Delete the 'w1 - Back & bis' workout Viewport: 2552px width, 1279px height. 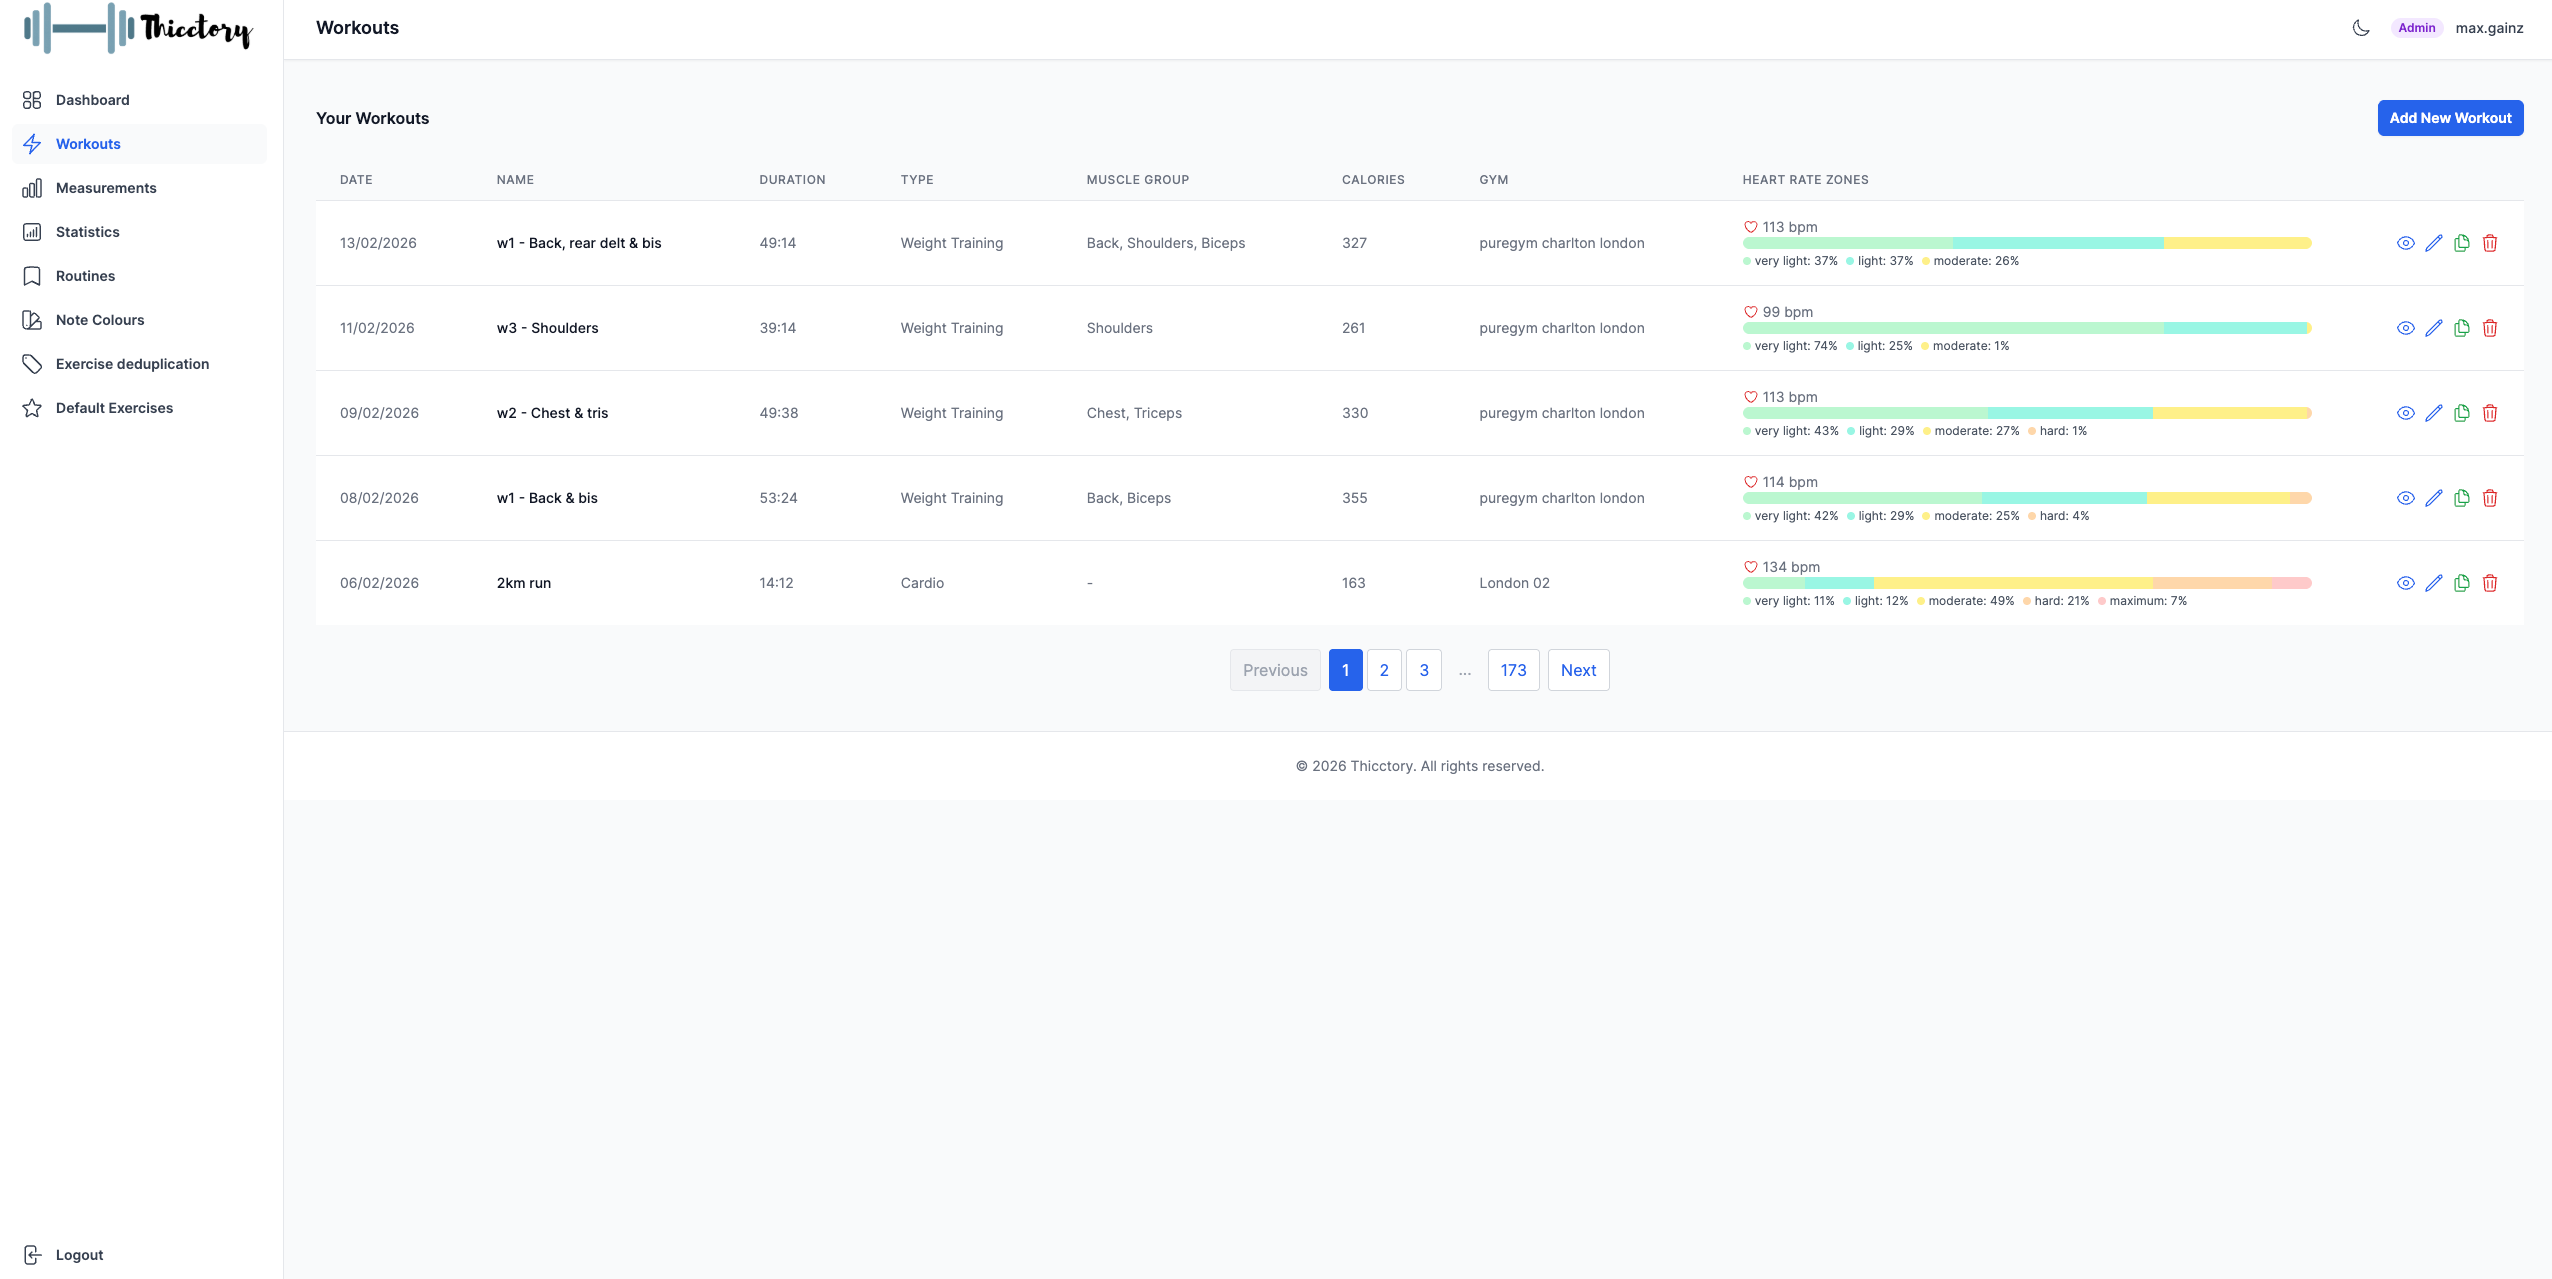click(x=2490, y=498)
